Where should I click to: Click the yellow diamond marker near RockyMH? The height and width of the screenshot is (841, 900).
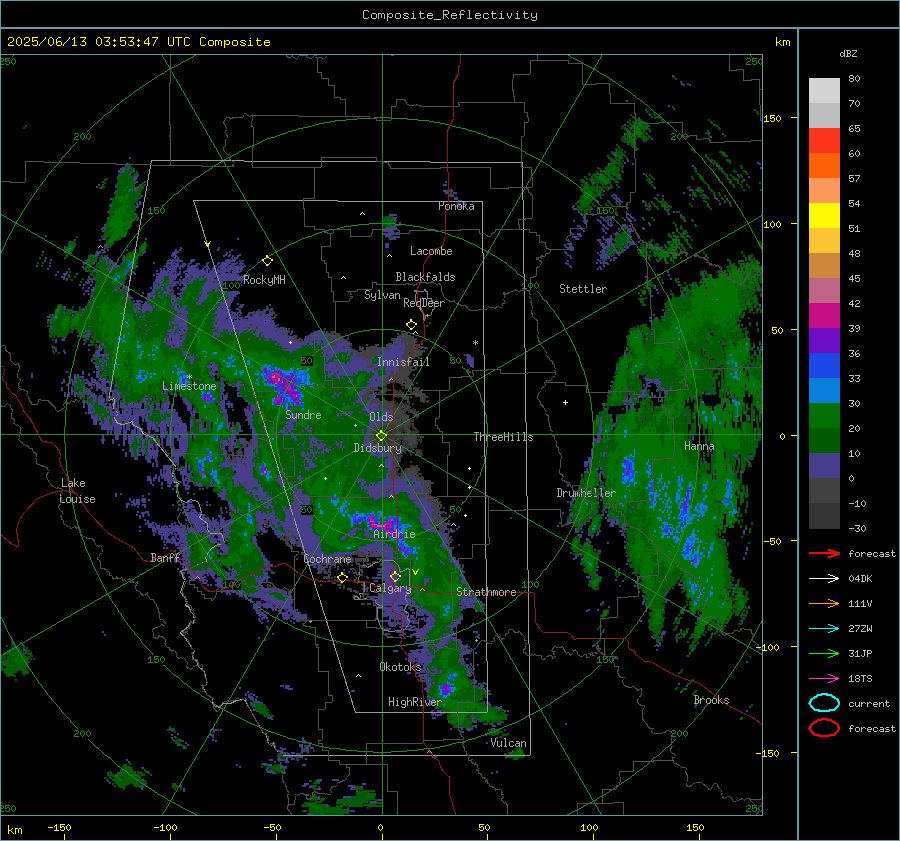267,261
